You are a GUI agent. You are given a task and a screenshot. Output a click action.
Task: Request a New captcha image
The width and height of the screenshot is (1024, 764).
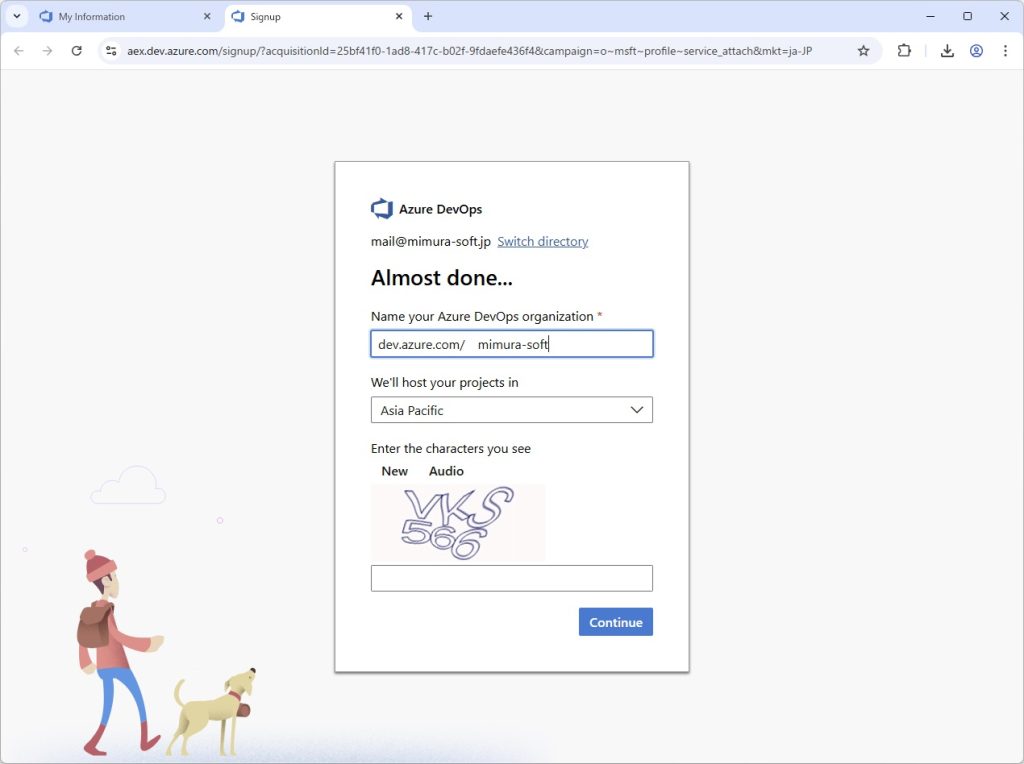(394, 471)
